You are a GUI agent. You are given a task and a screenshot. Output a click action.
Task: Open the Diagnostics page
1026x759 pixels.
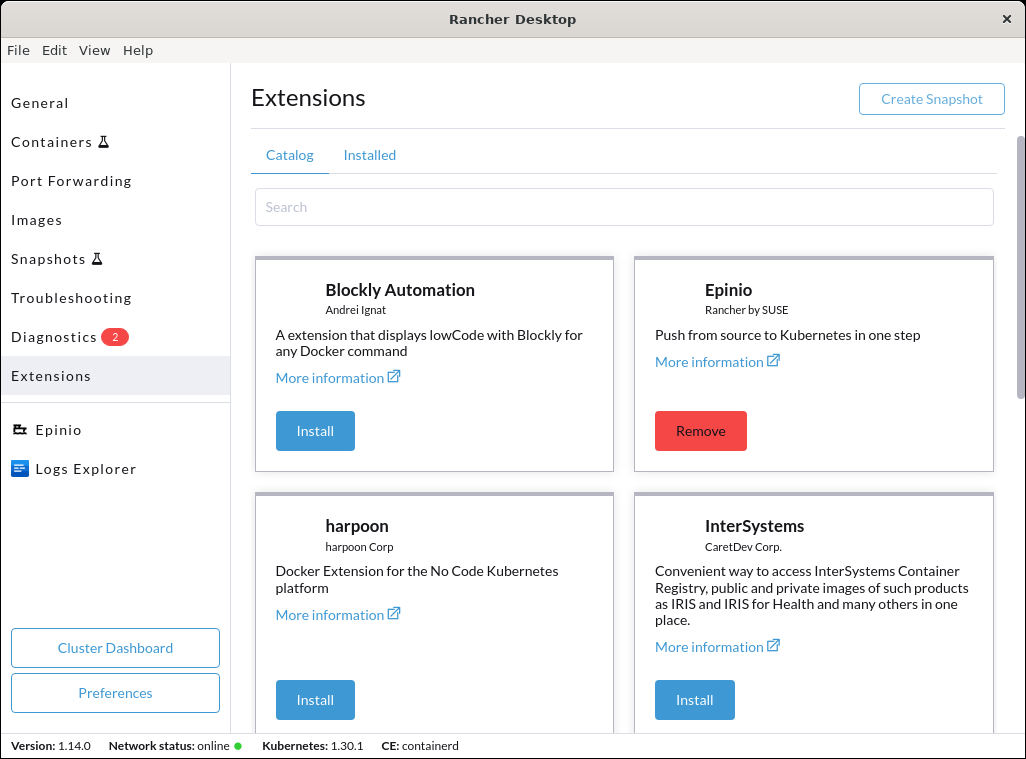tap(115, 337)
